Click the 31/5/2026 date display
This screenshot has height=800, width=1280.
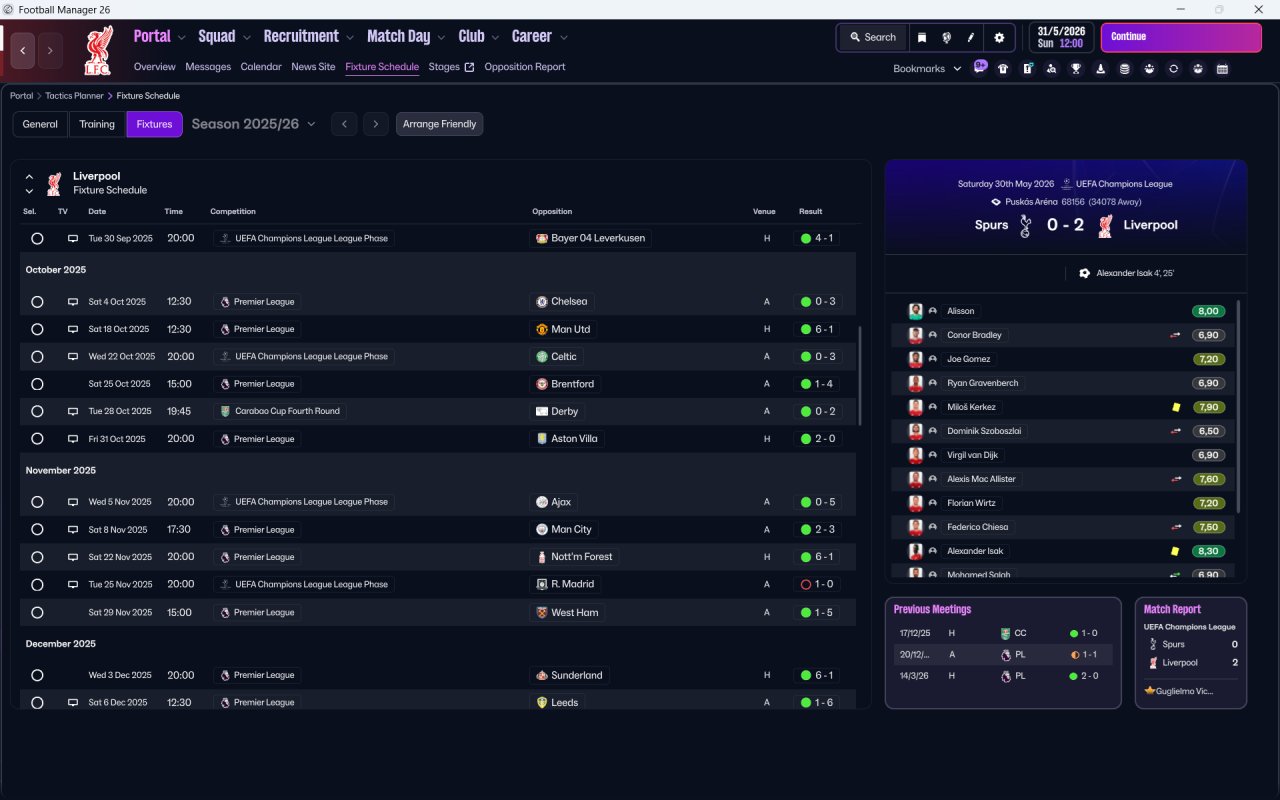click(1061, 37)
